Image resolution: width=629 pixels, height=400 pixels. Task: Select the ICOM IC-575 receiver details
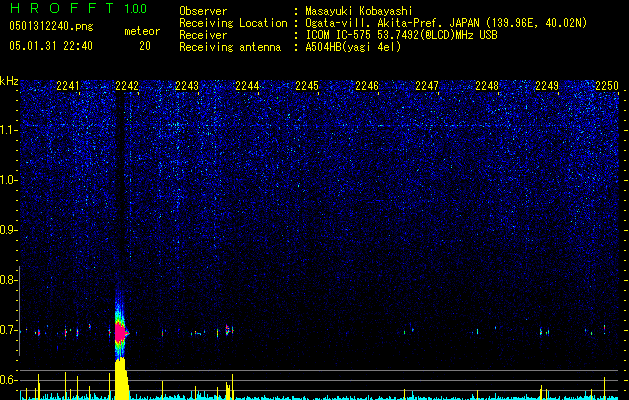pos(401,35)
